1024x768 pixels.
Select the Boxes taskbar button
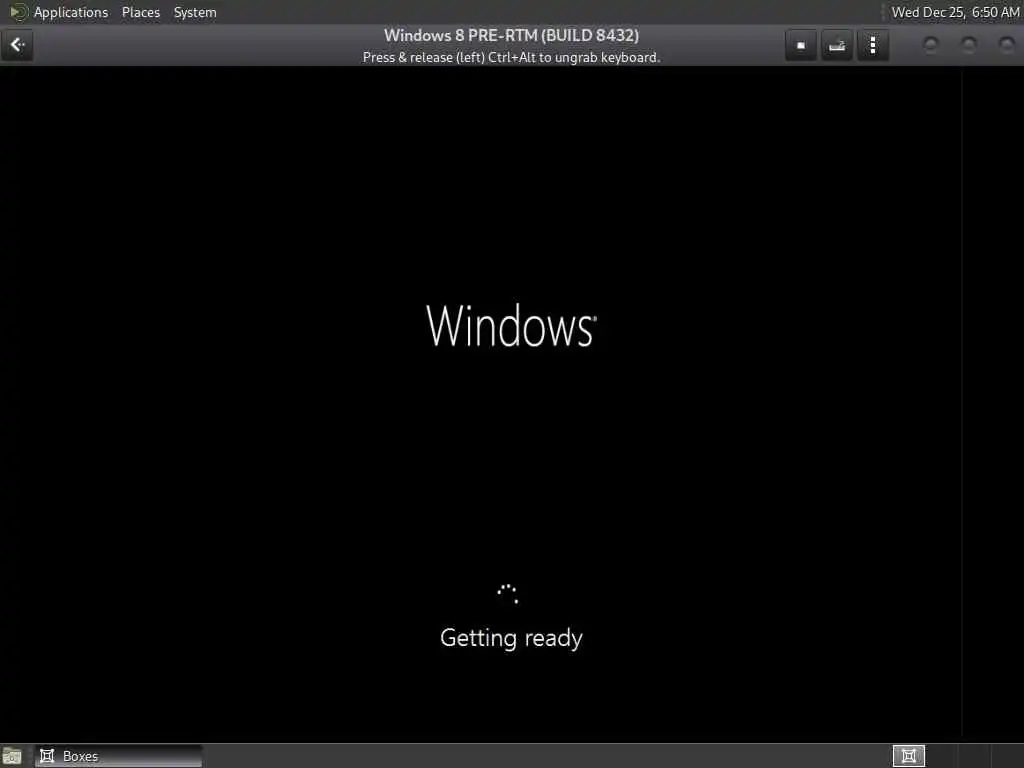click(118, 756)
